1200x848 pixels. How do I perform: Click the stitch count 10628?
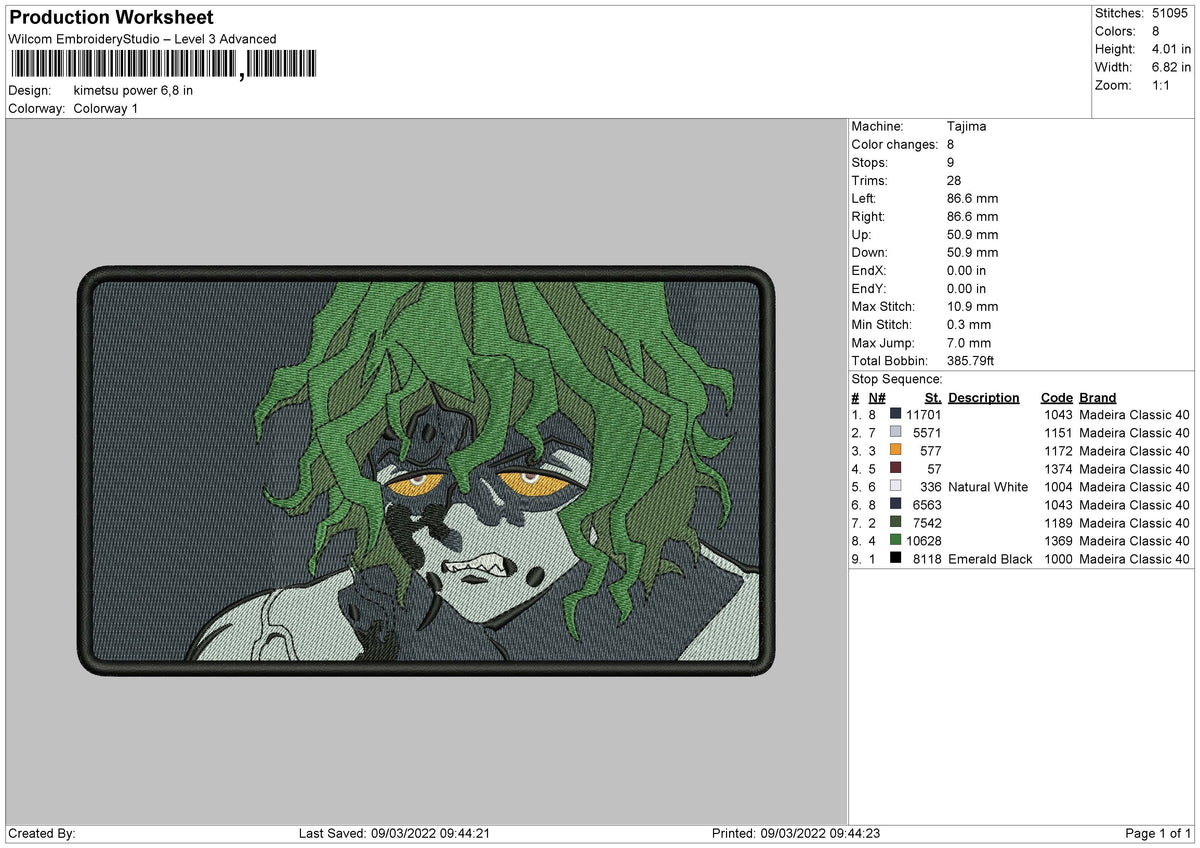tap(923, 540)
